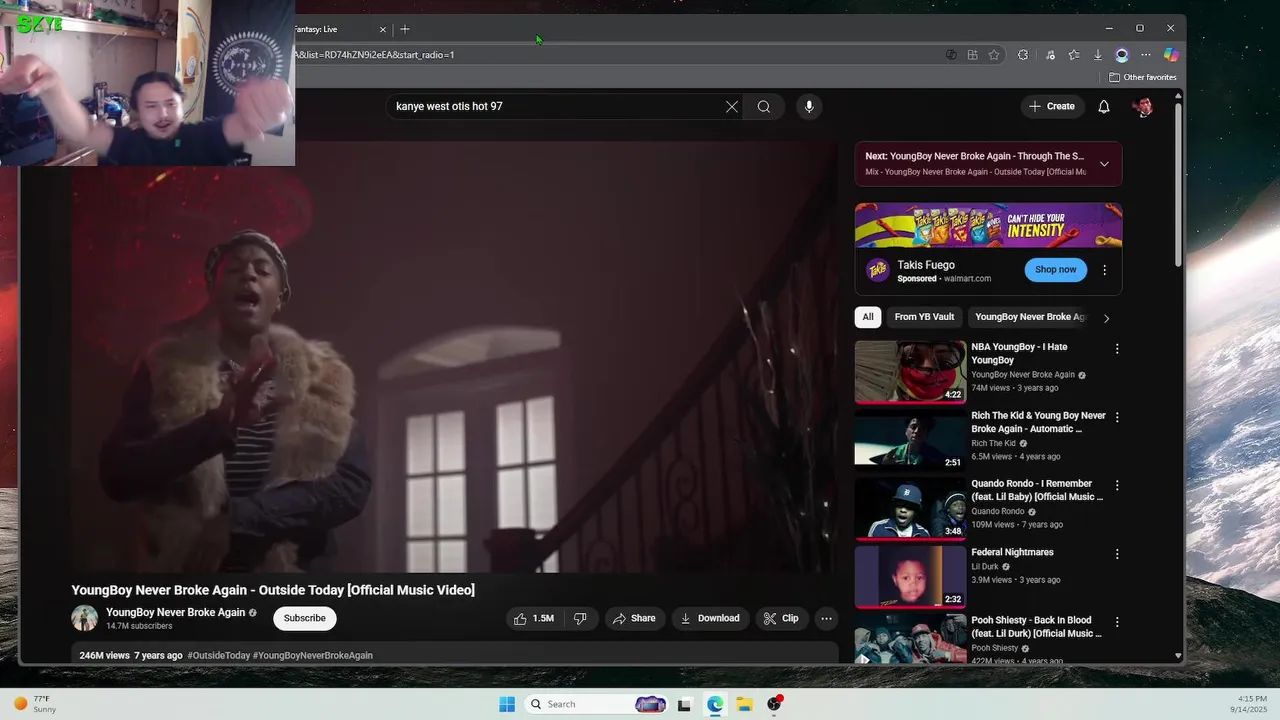1280x720 pixels.
Task: Open YouTube notifications bell
Action: click(1104, 106)
